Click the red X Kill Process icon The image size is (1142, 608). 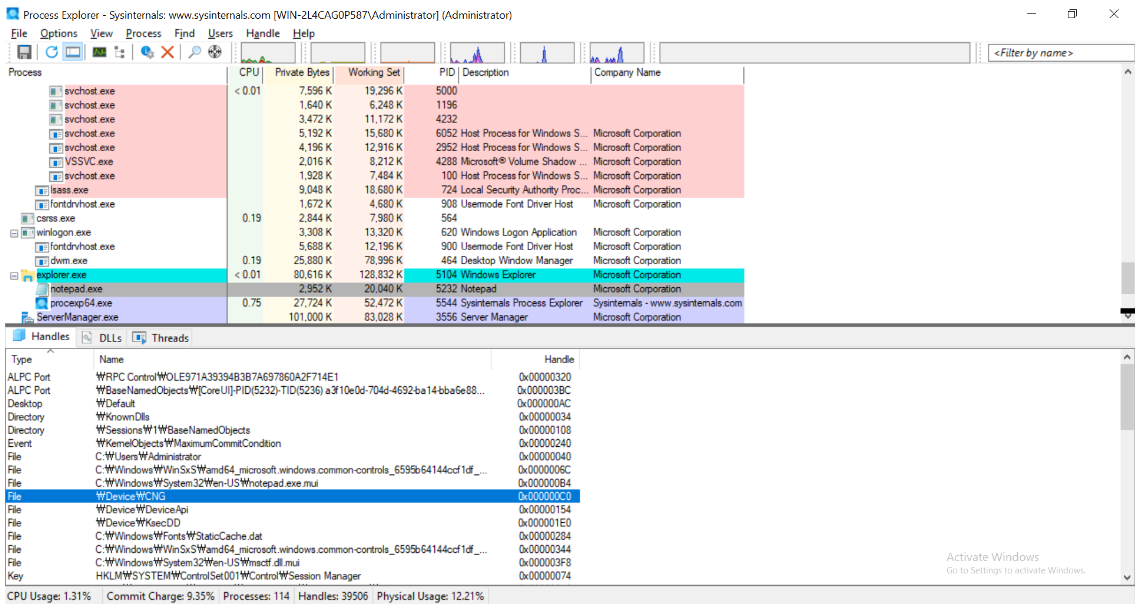tap(168, 52)
